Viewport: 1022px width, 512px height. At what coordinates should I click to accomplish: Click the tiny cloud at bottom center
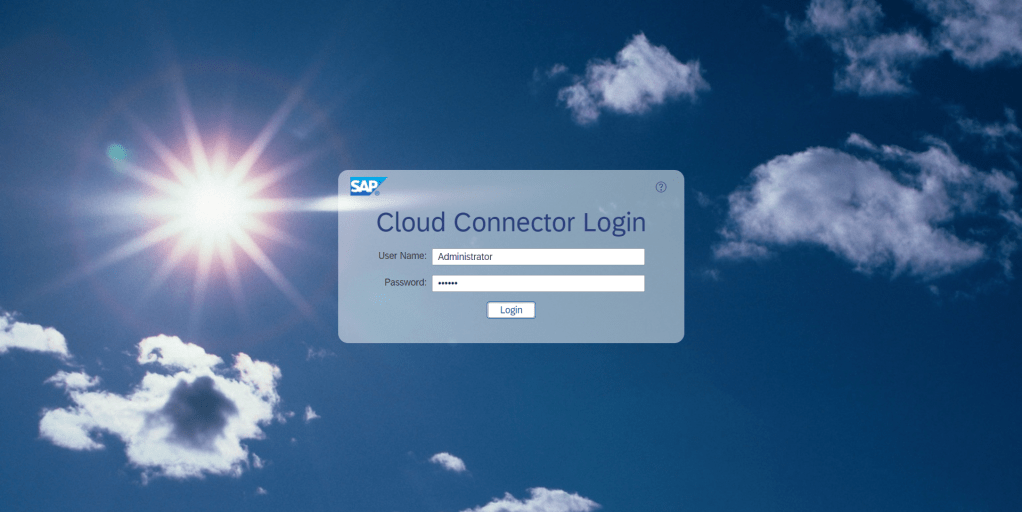[448, 461]
